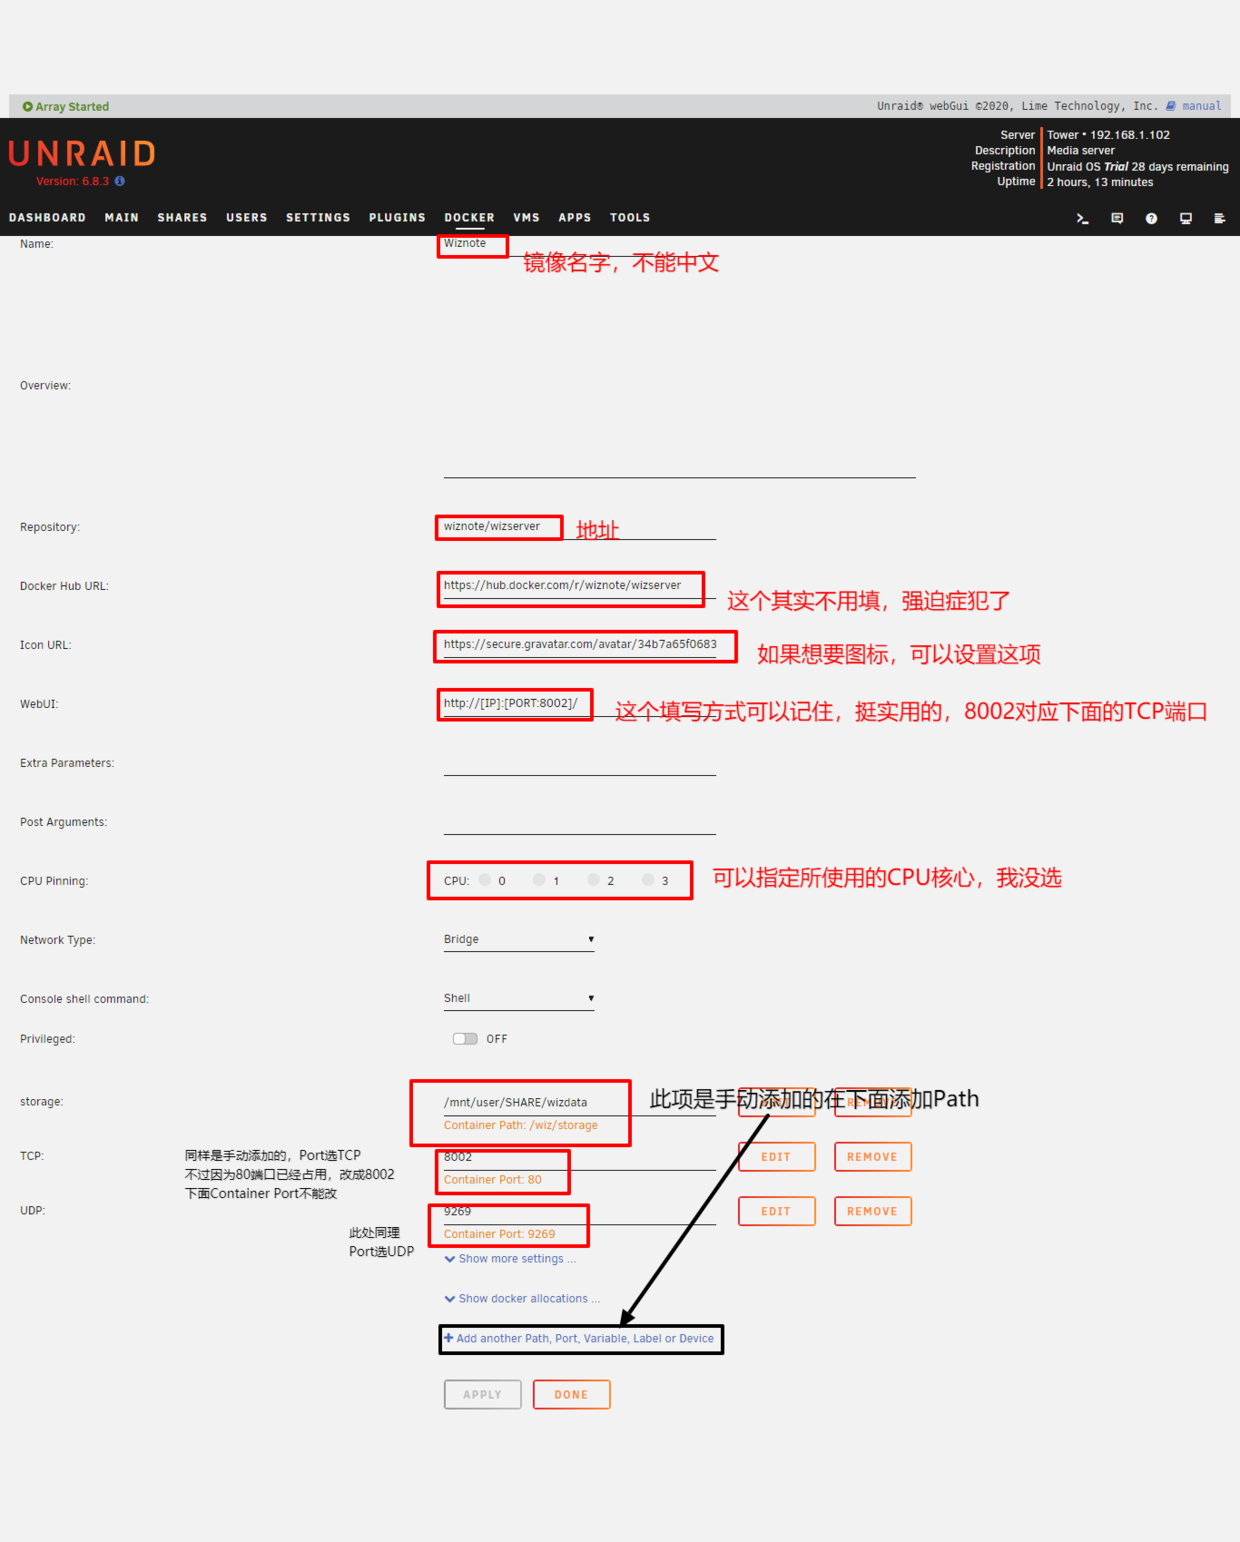This screenshot has height=1542, width=1240.
Task: Switch to the Docker tab
Action: click(x=469, y=218)
